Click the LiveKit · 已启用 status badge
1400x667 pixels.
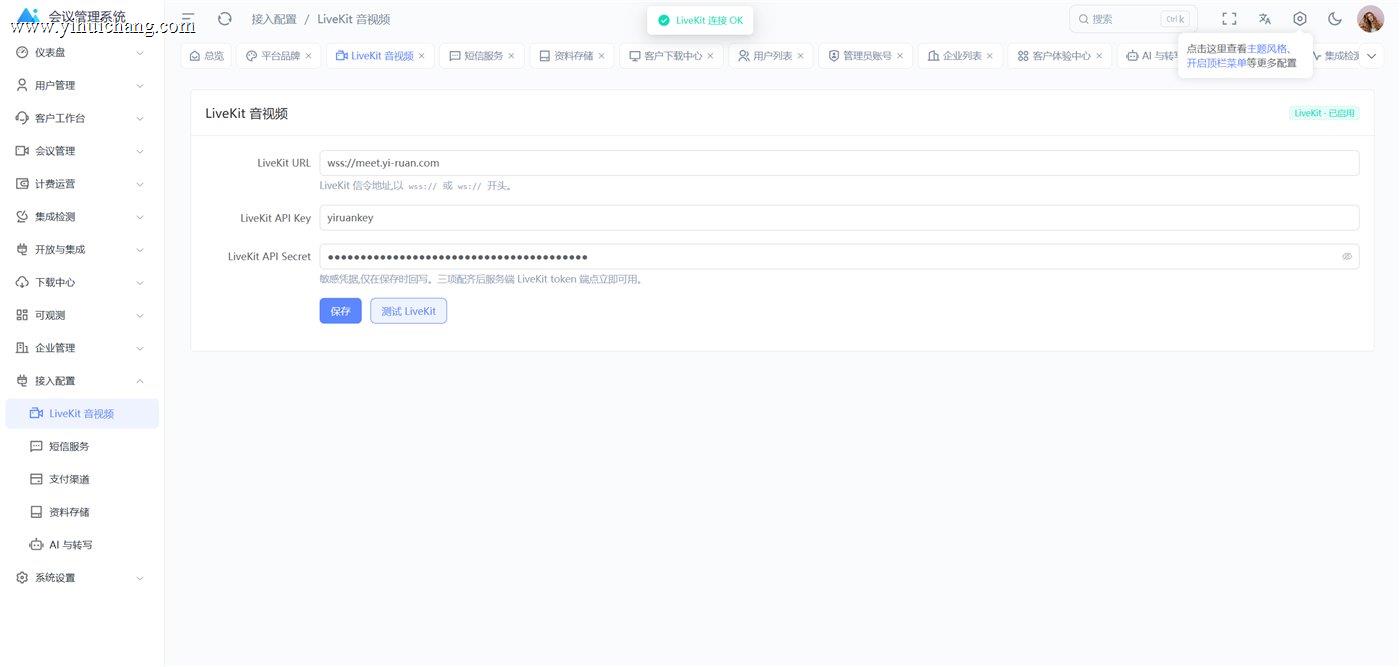(1324, 114)
